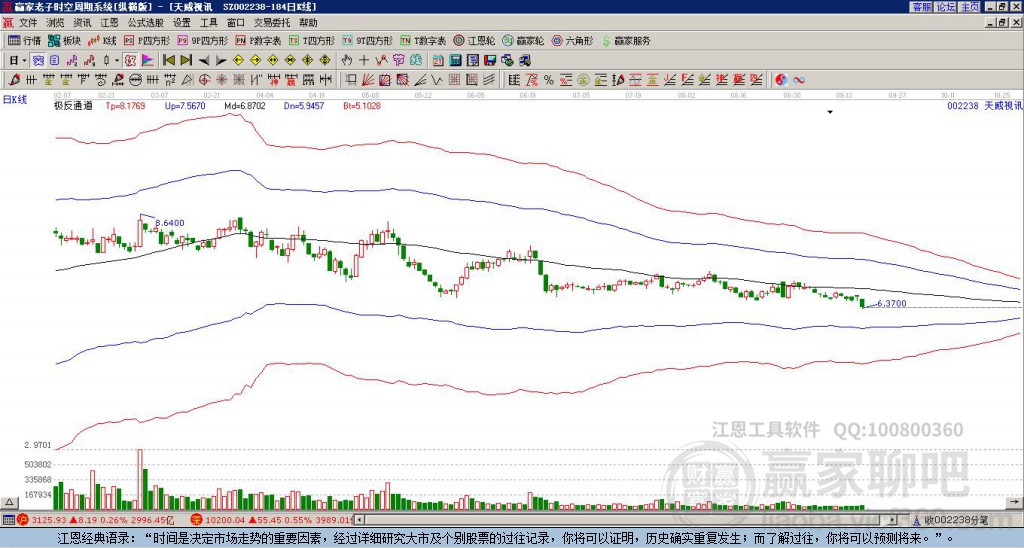Open 论坛 link in title bar
1024x548 pixels.
coord(945,7)
